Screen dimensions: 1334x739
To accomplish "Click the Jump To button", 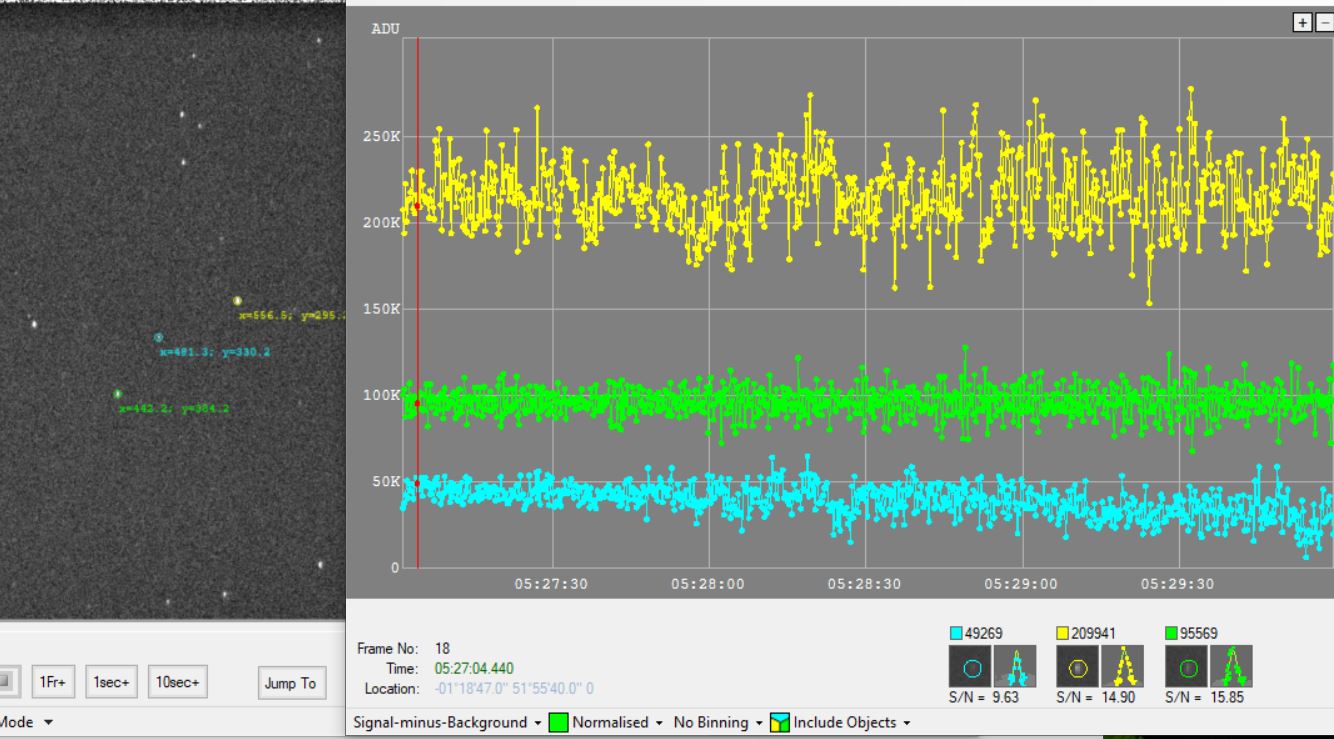I will [288, 683].
